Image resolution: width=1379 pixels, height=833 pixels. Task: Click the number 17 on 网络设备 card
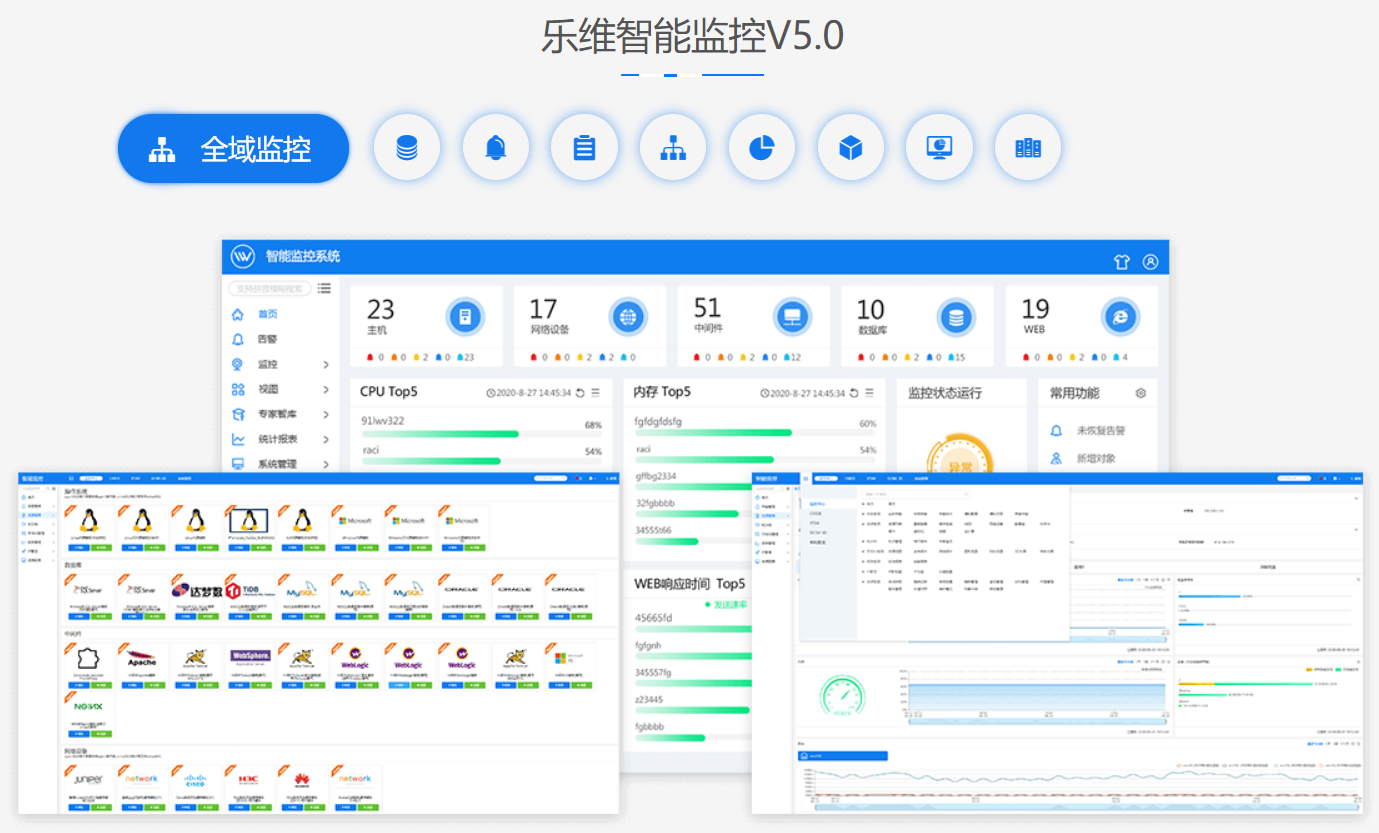543,309
